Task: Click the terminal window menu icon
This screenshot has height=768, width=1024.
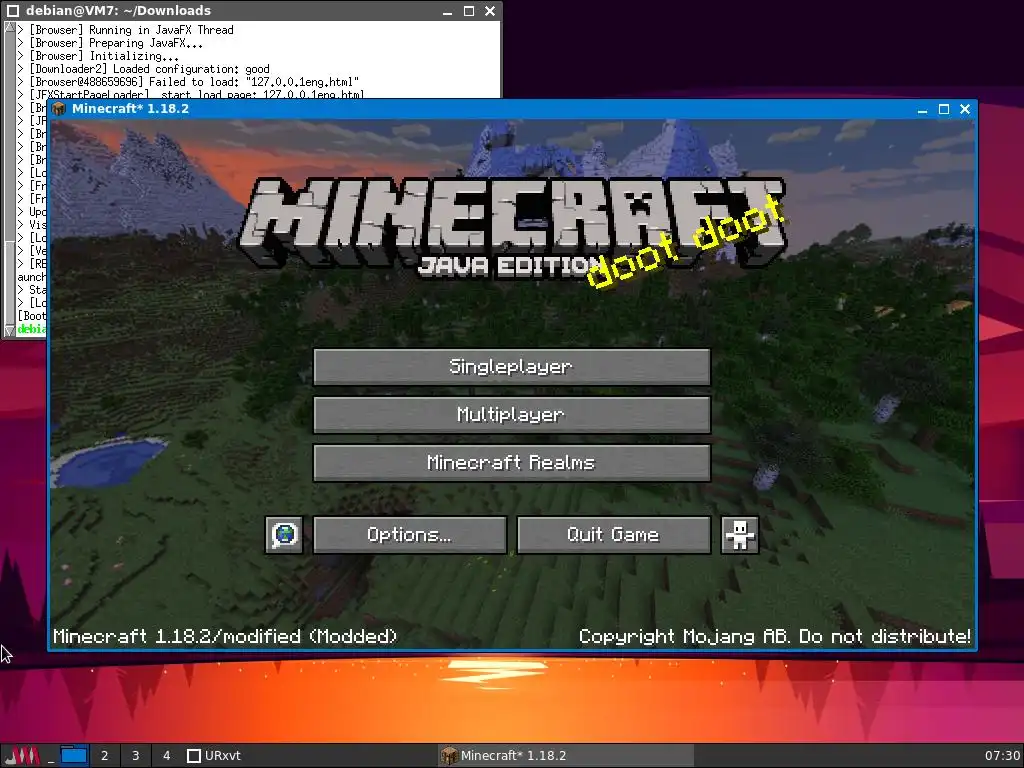Action: 12,10
